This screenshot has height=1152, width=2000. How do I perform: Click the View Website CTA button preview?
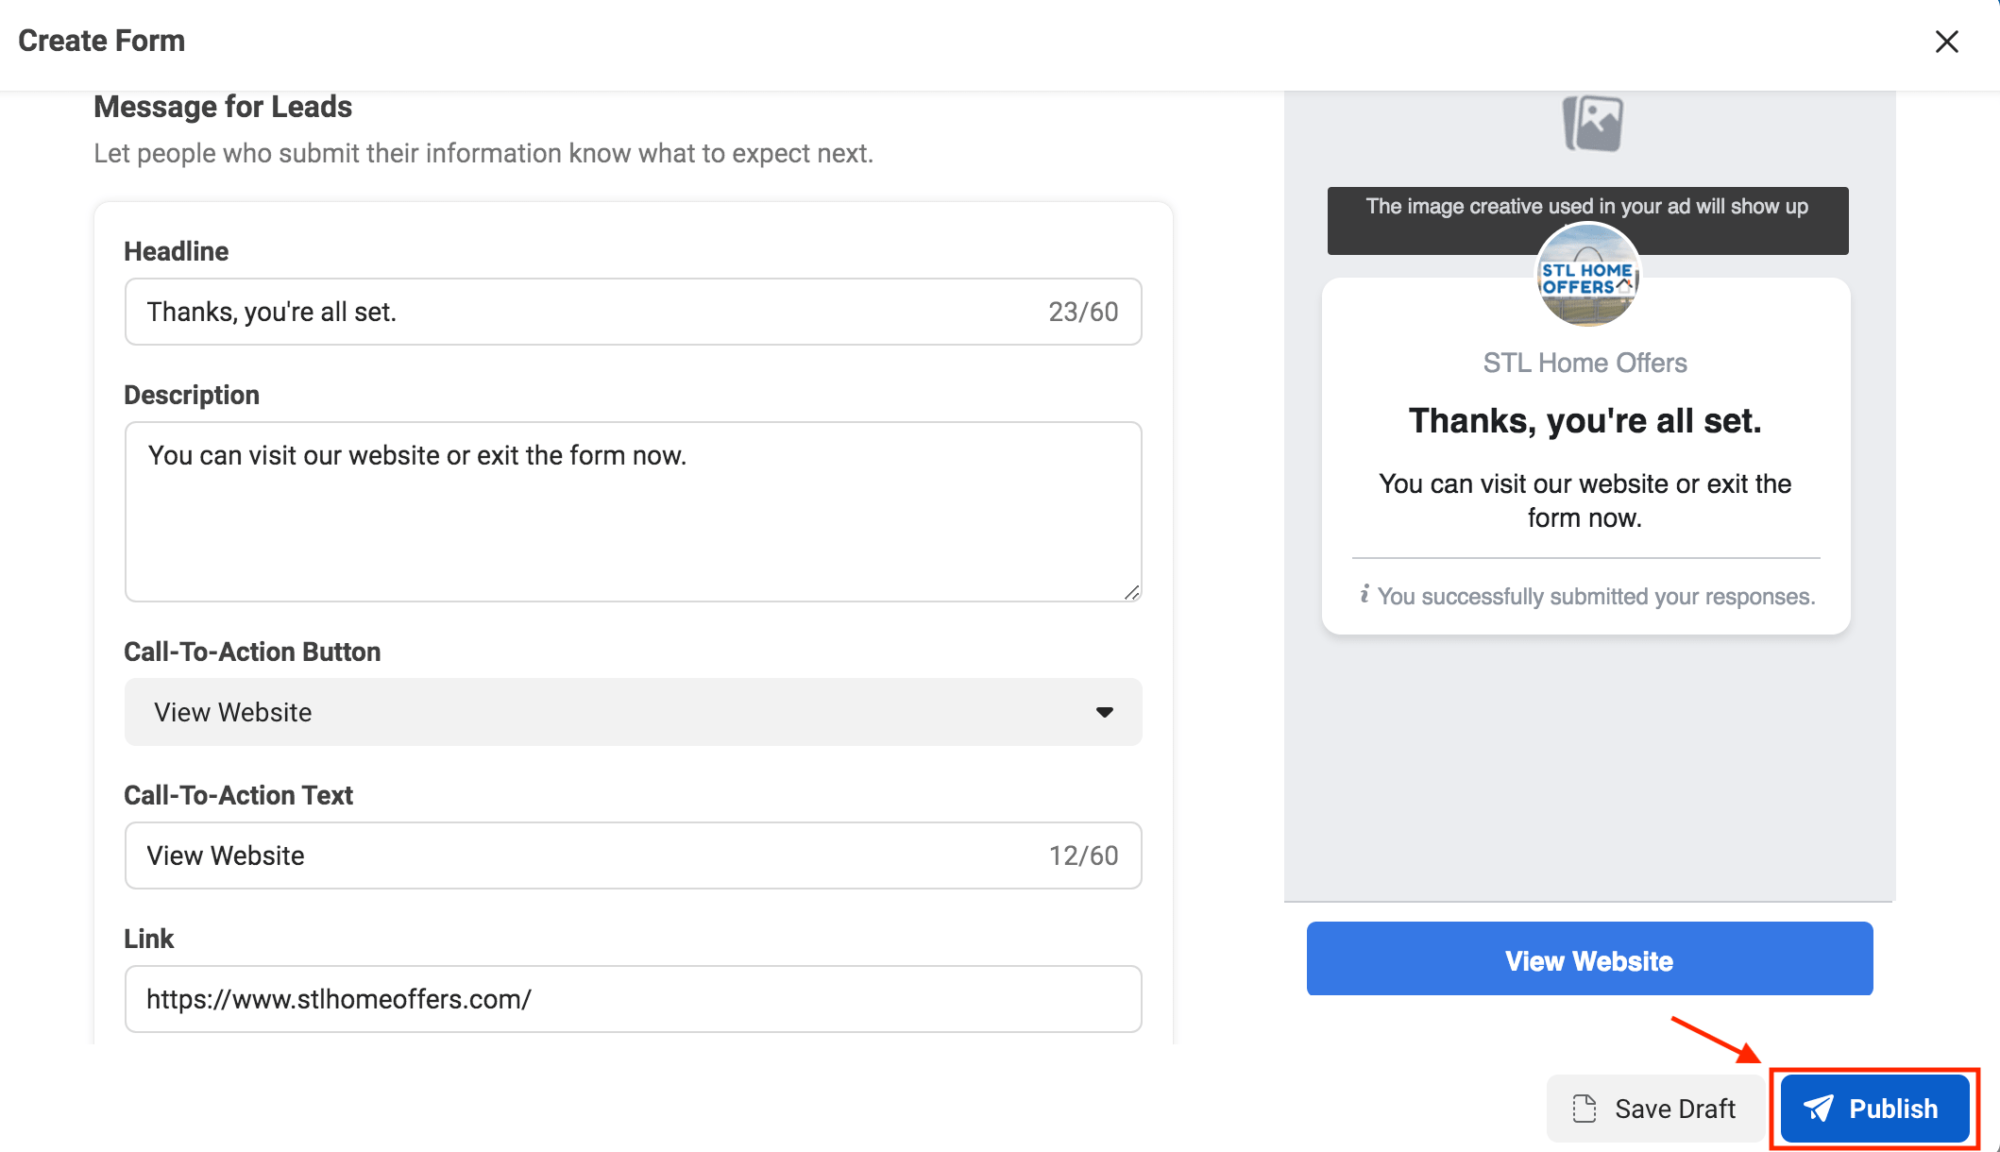point(1588,960)
